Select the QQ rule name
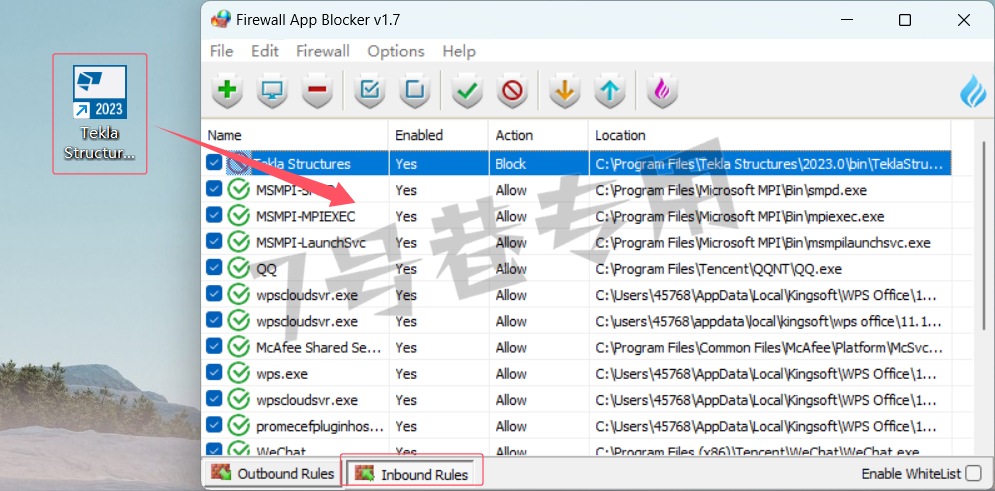The height and width of the screenshot is (491, 995). point(267,269)
